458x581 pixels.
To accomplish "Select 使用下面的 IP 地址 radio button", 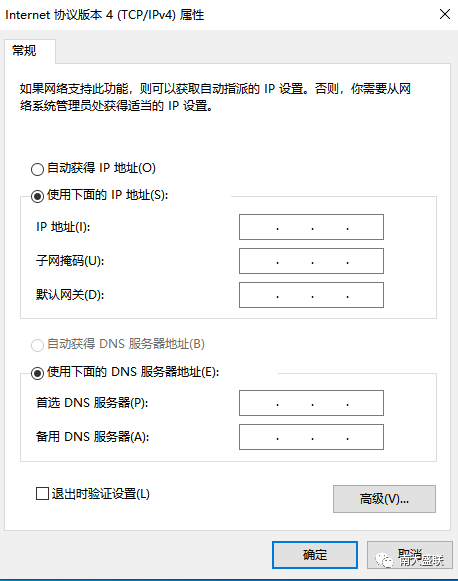I will pyautogui.click(x=37, y=196).
